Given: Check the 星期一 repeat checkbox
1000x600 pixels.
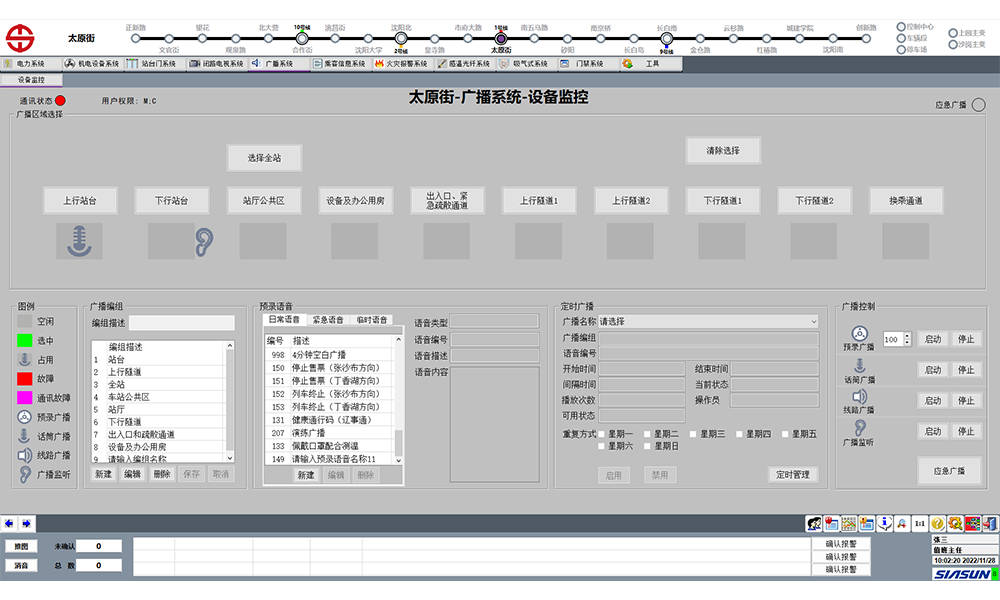Looking at the screenshot, I should tap(602, 434).
